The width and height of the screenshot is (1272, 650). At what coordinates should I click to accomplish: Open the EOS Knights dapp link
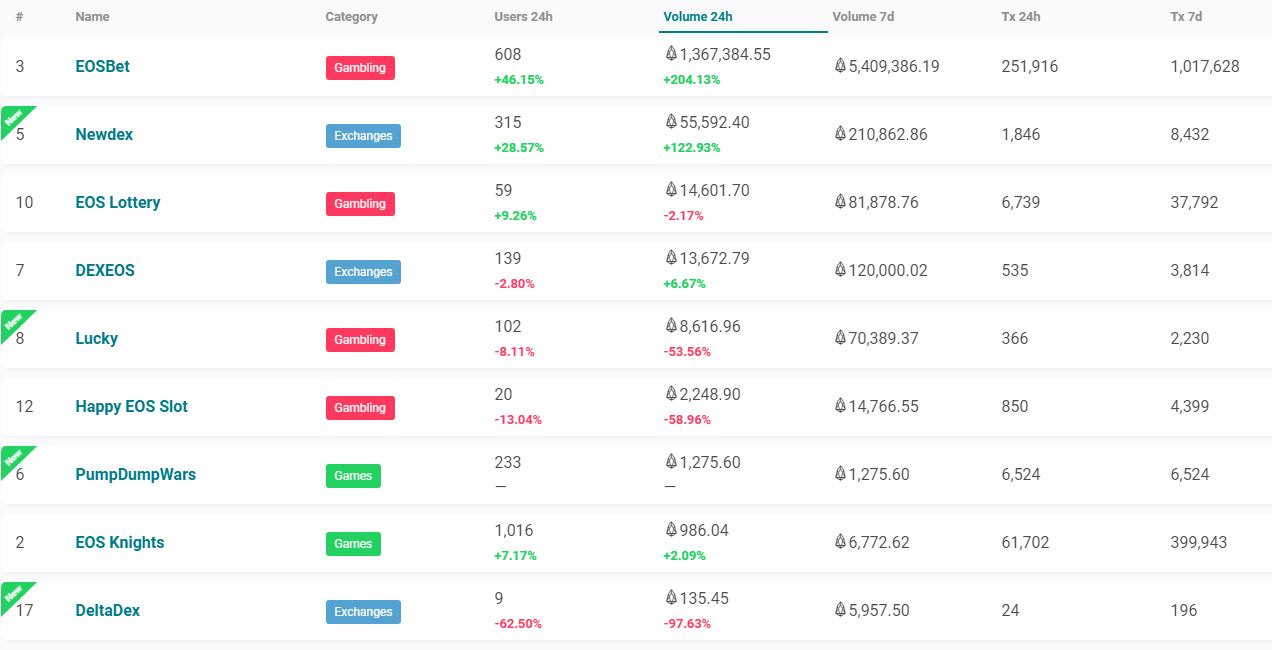coord(120,542)
